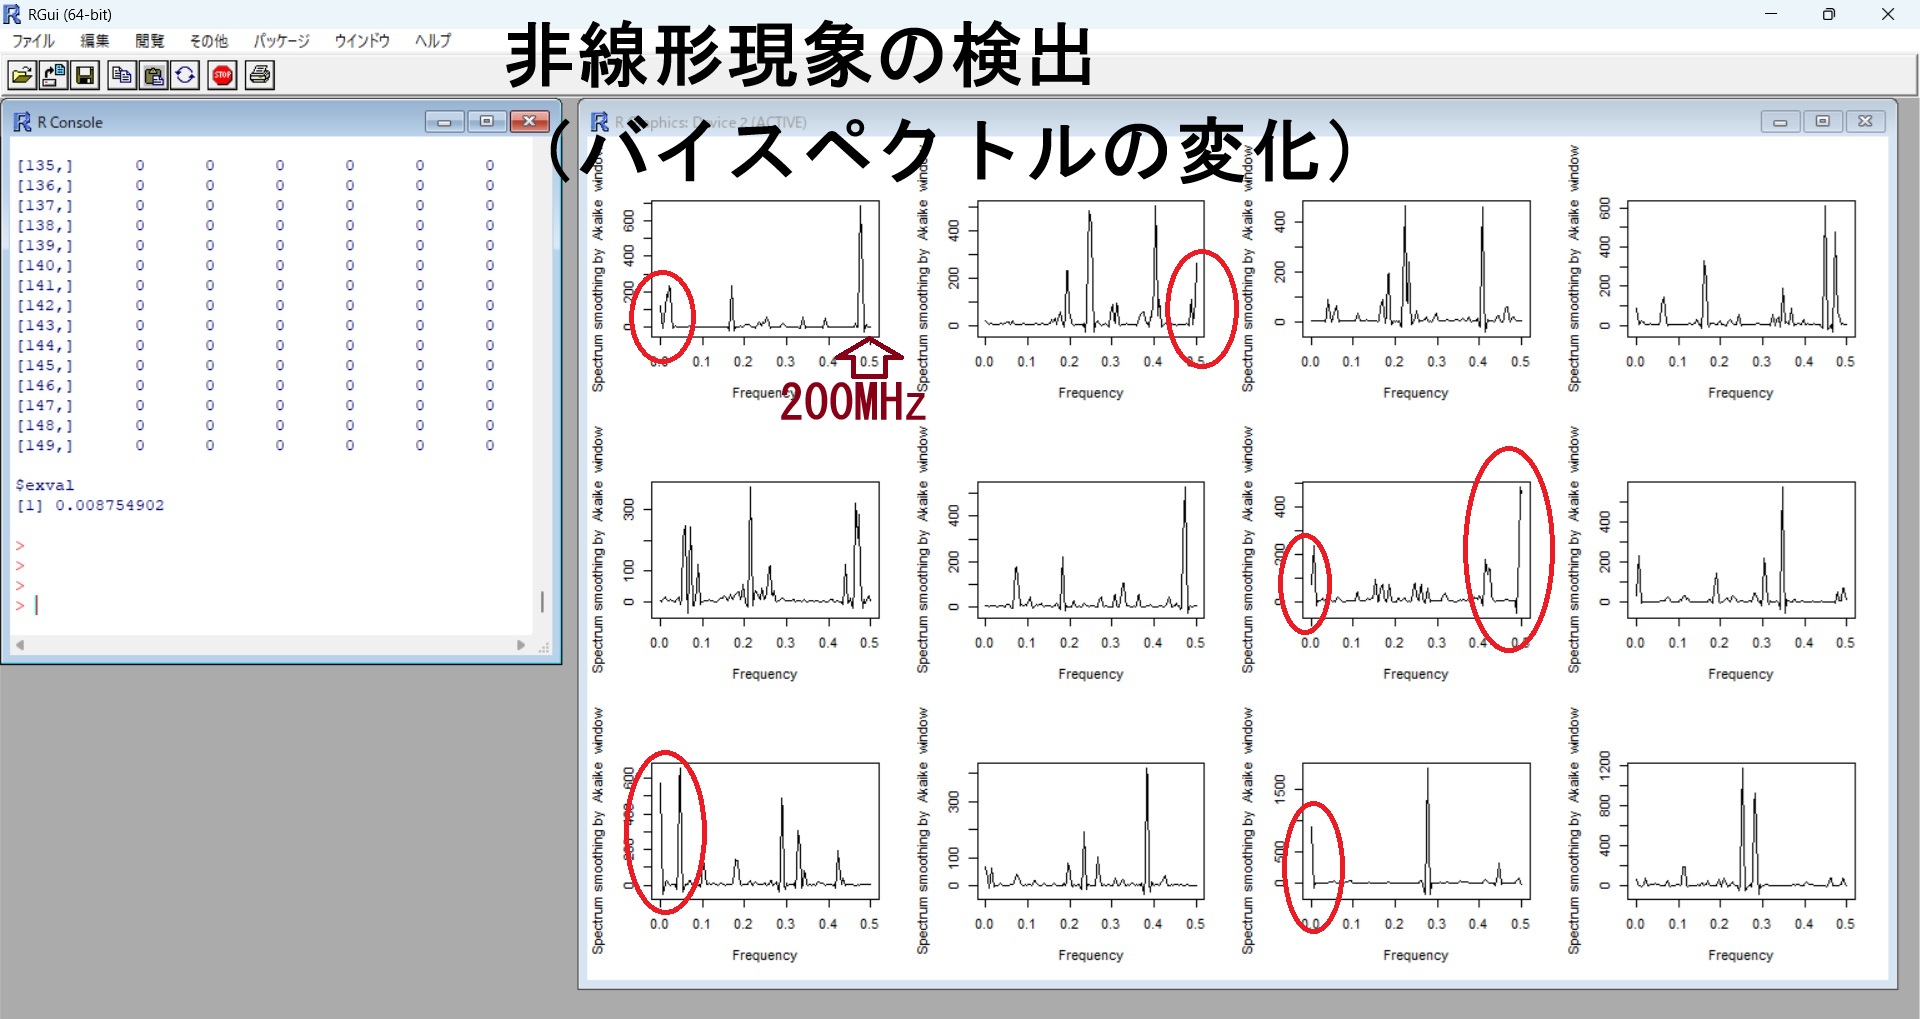
Task: Click the bottom-row second spectrum plot
Action: tap(1091, 830)
